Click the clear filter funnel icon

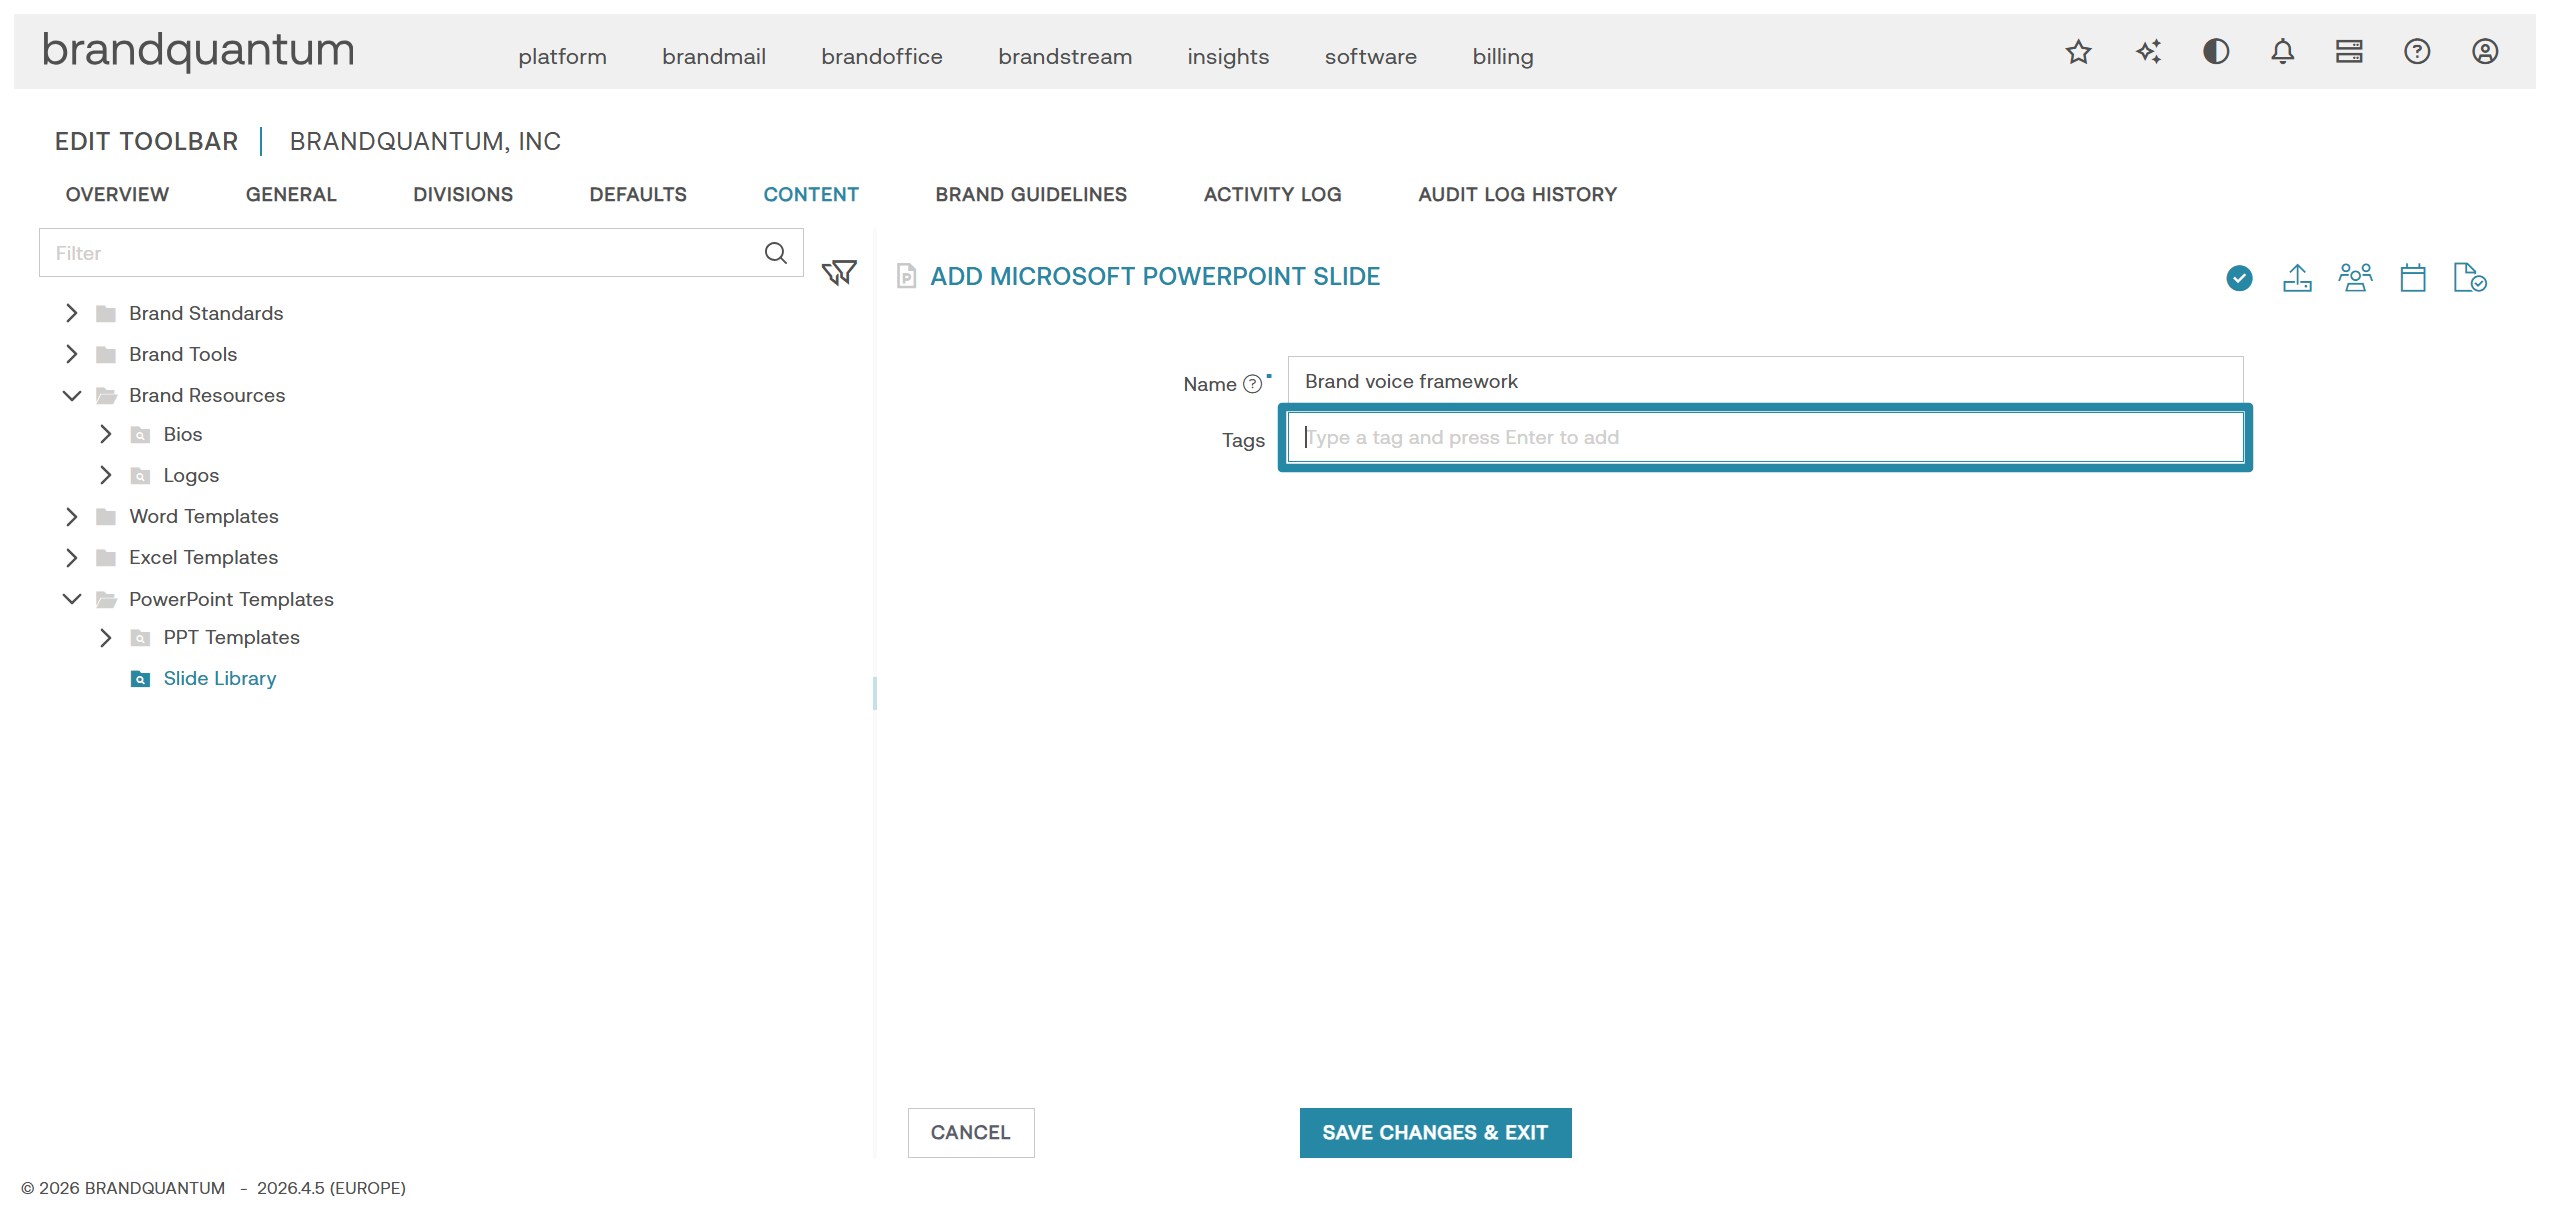pos(839,273)
